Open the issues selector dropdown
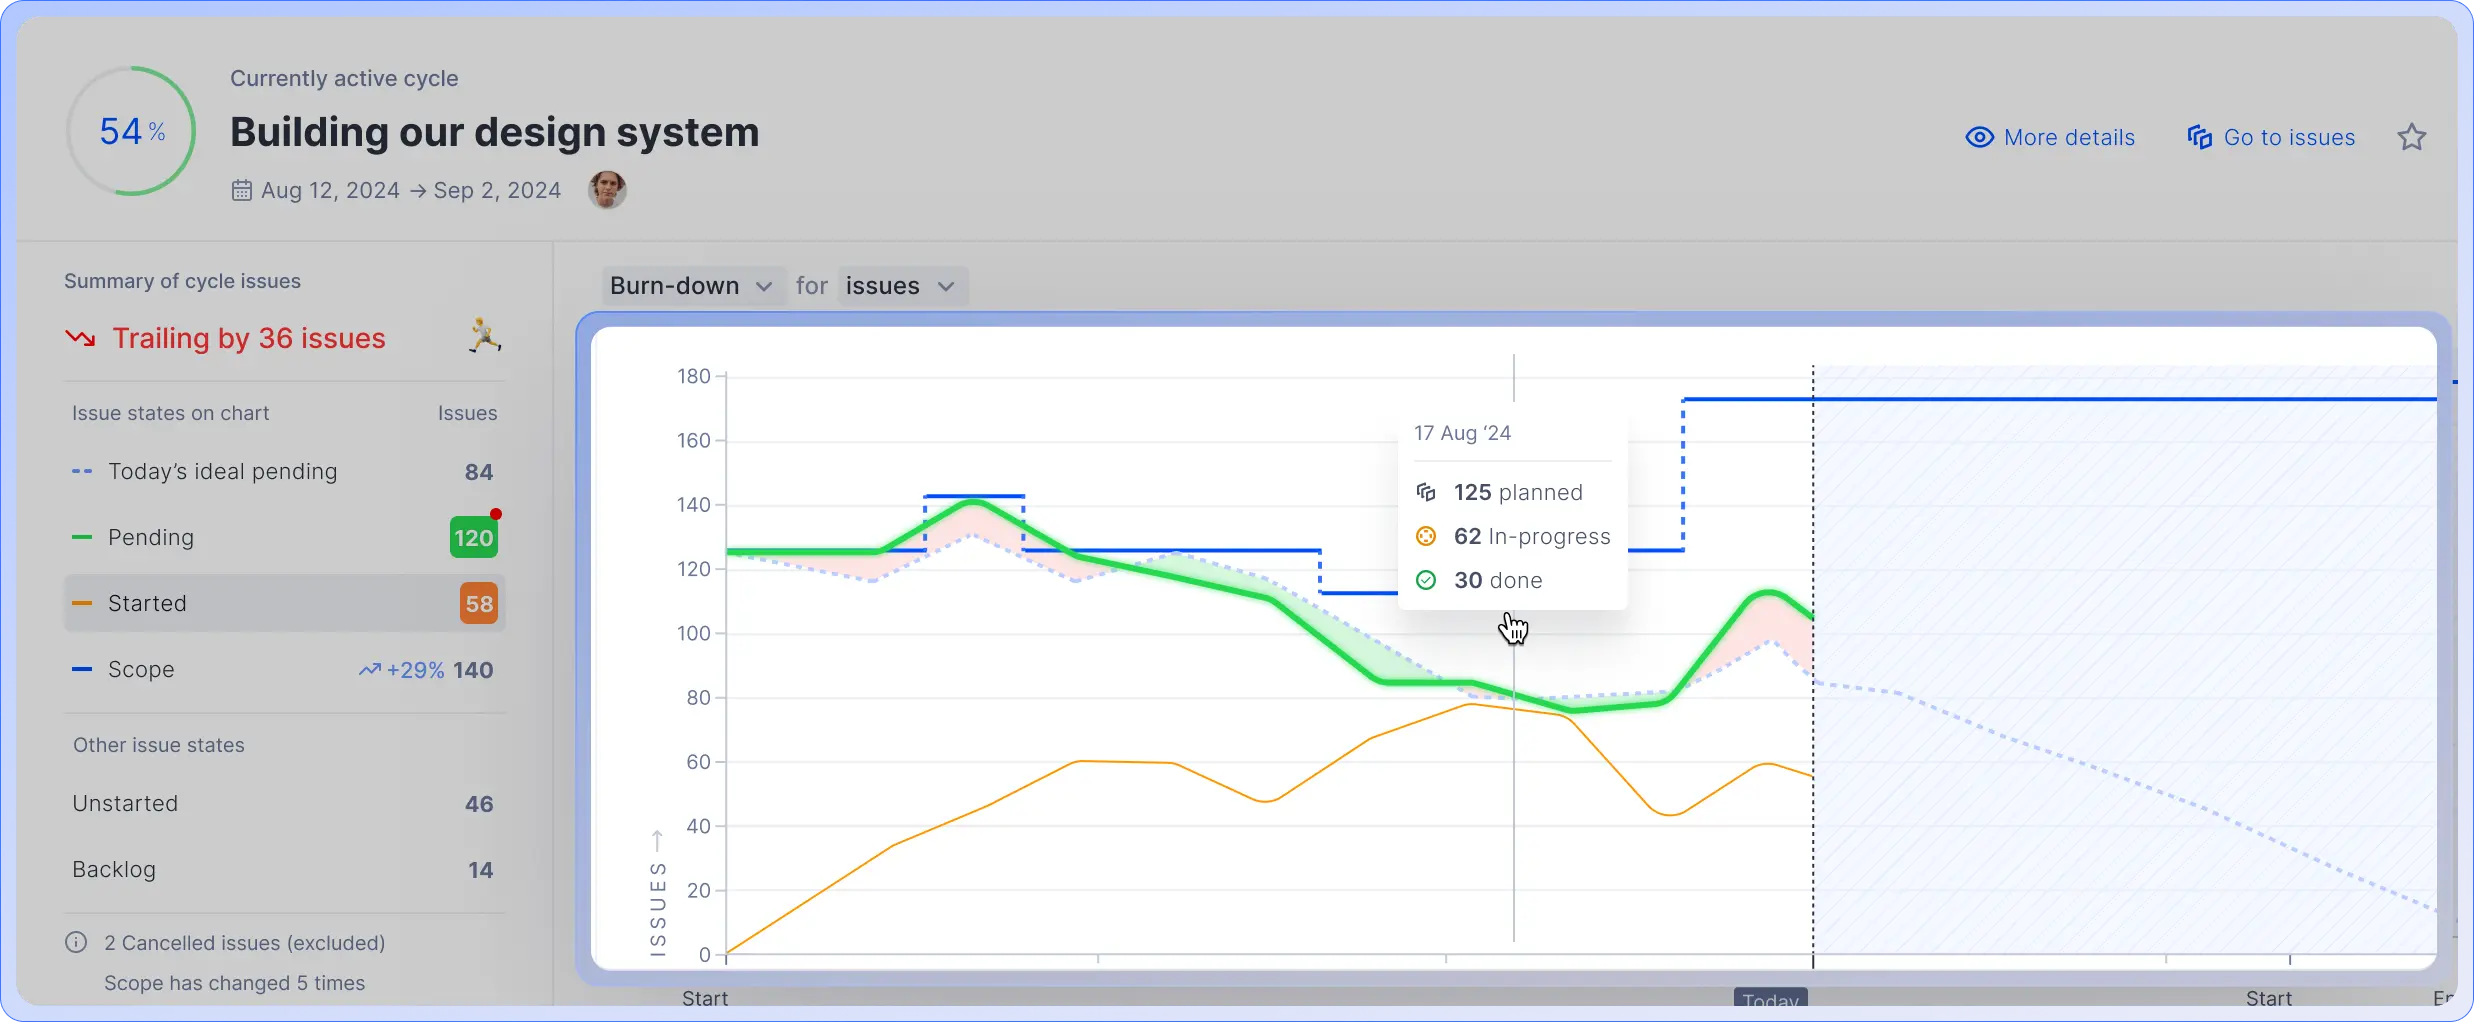Image resolution: width=2474 pixels, height=1022 pixels. pos(901,286)
